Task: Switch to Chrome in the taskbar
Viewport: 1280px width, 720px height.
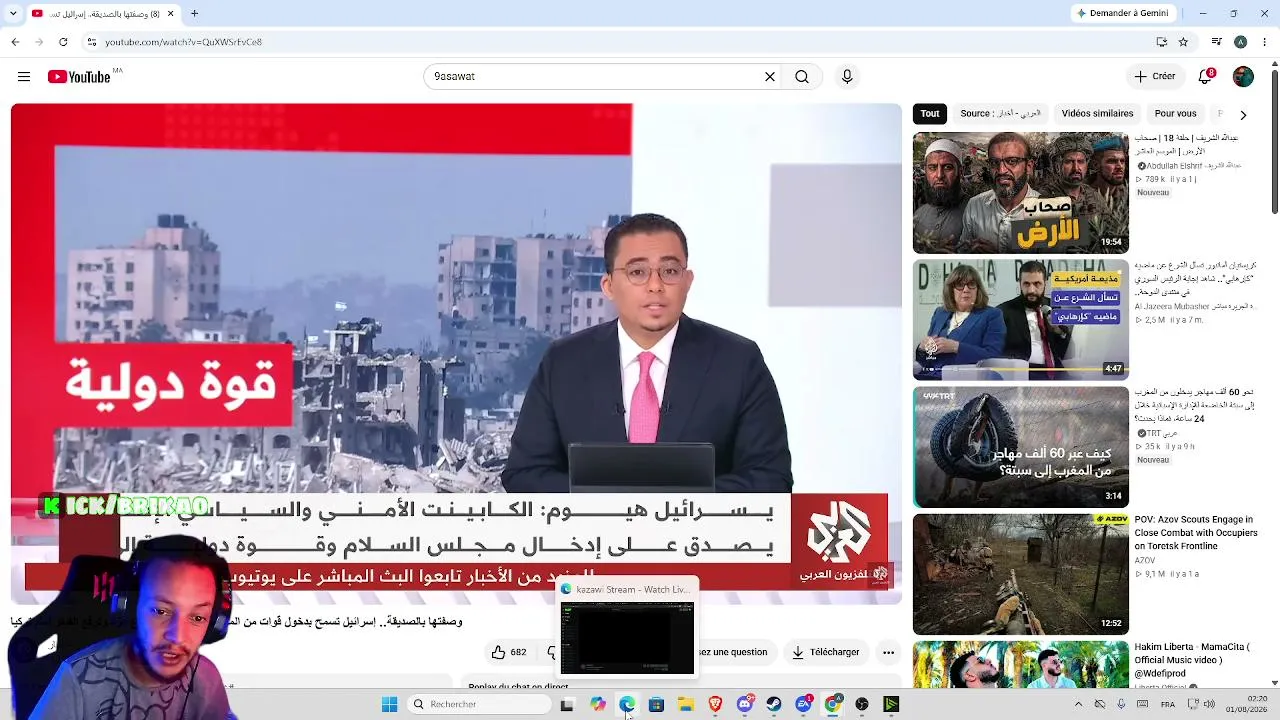Action: tap(832, 704)
